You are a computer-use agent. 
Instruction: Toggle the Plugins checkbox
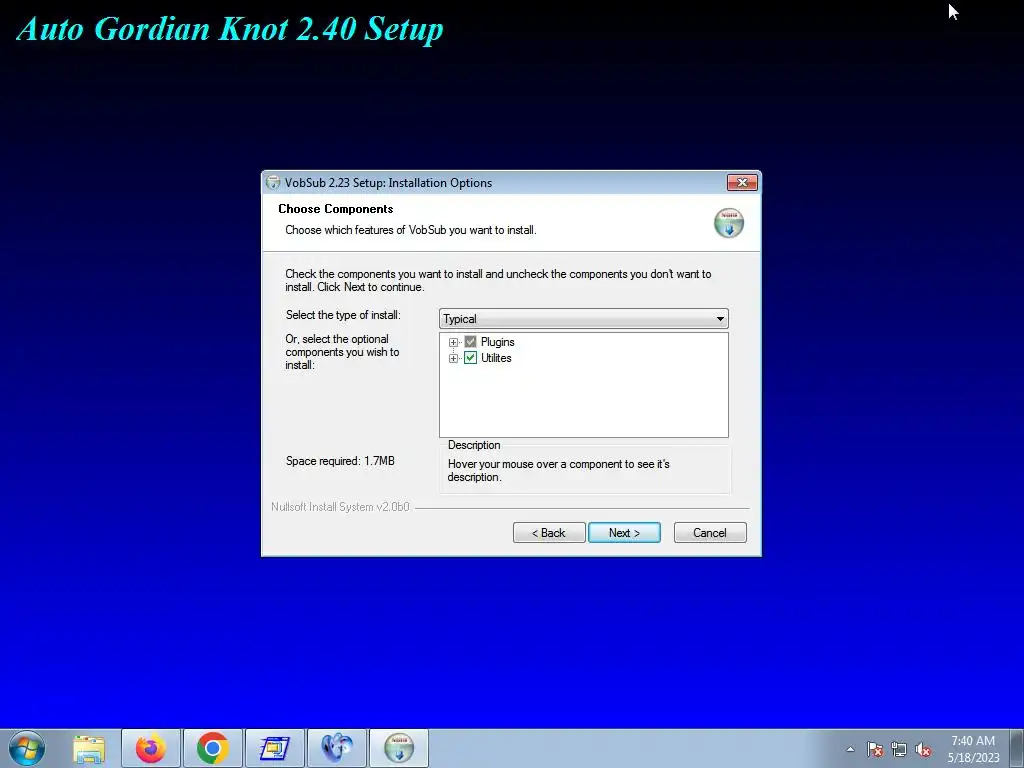pos(470,342)
